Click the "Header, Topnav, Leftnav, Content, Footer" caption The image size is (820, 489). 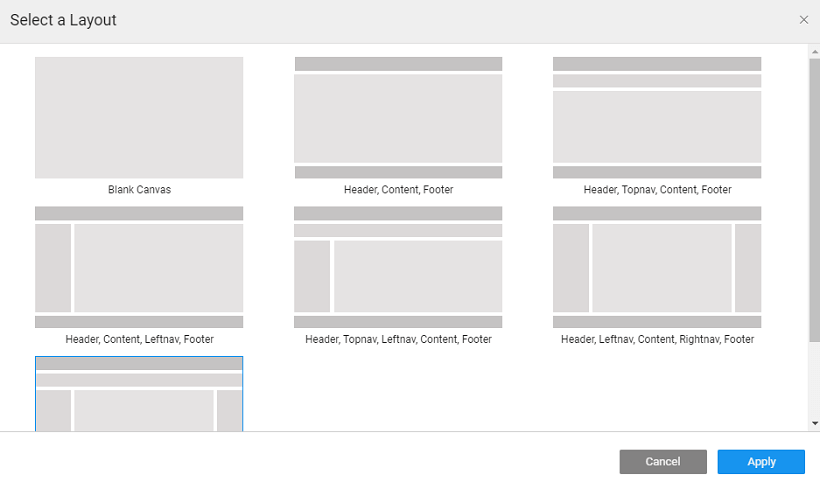(398, 340)
